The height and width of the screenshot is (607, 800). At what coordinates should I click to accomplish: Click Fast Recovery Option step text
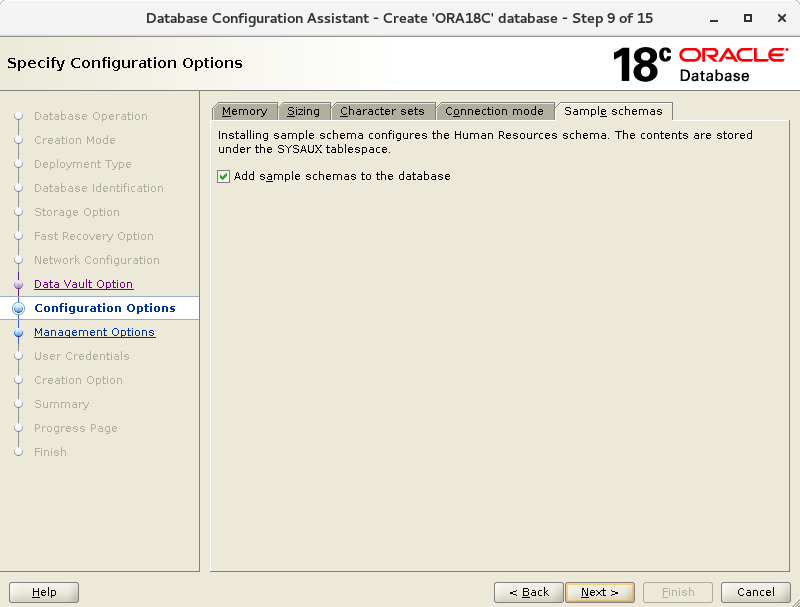click(x=94, y=236)
